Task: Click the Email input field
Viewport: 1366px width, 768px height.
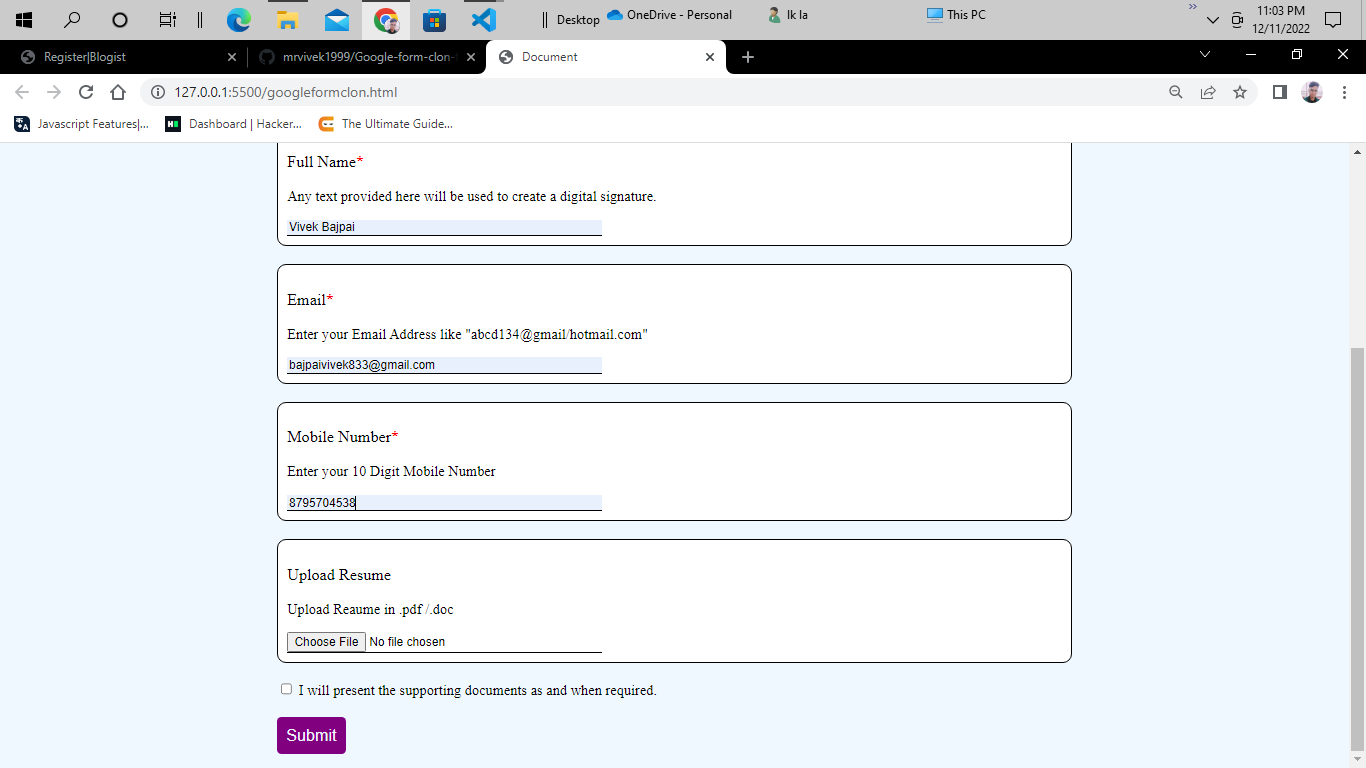Action: coord(444,365)
